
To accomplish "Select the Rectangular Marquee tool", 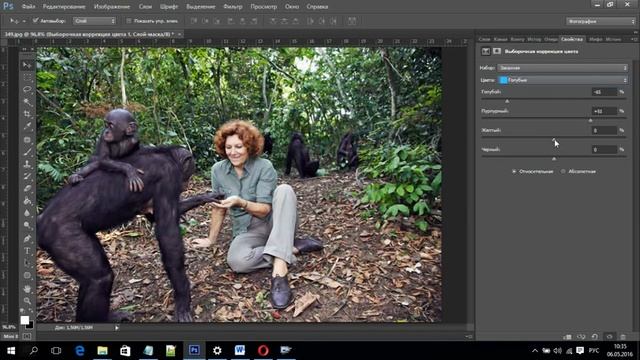I will 27,77.
